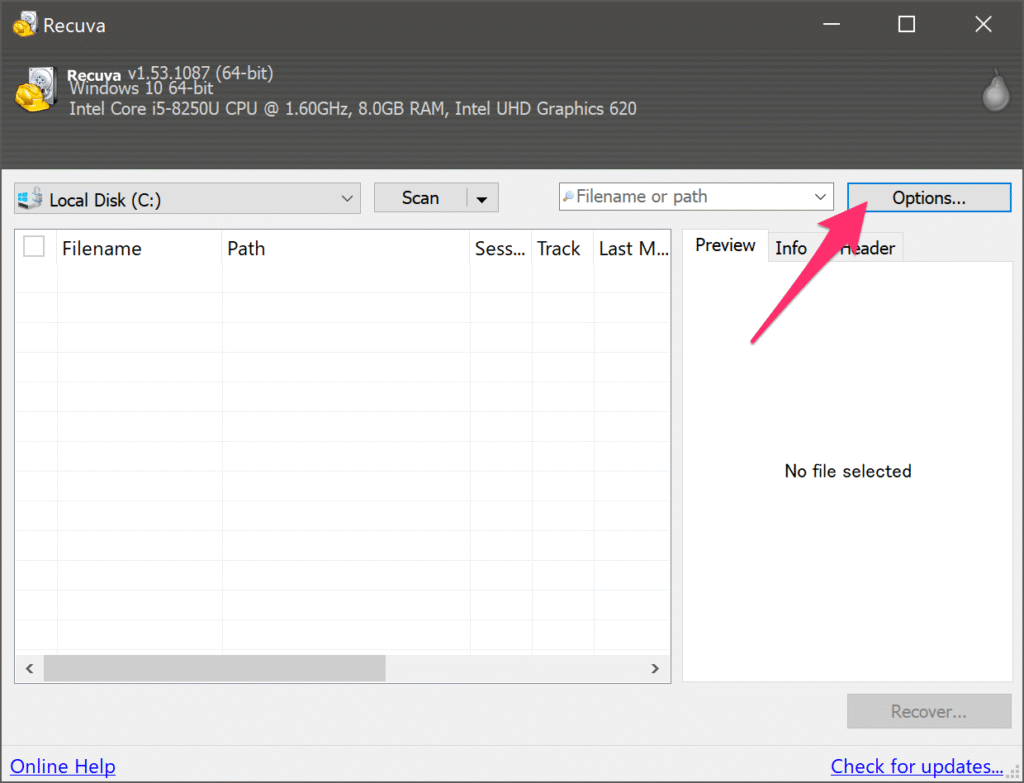Close the Recuva window
Viewport: 1024px width, 783px height.
pyautogui.click(x=983, y=25)
